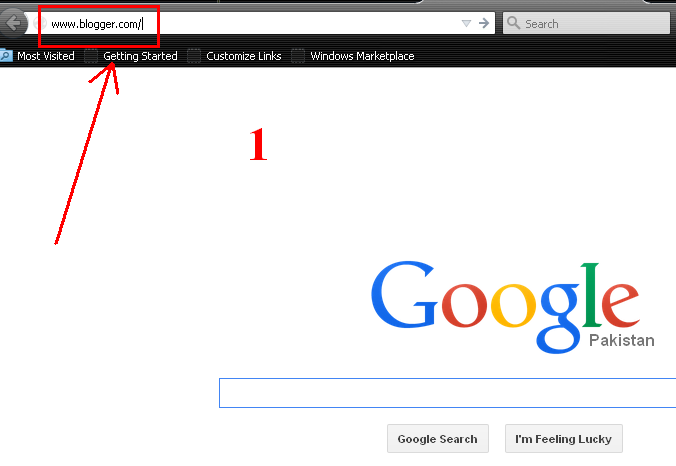This screenshot has width=676, height=466.
Task: Click the Go arrow in address bar
Action: 484,23
